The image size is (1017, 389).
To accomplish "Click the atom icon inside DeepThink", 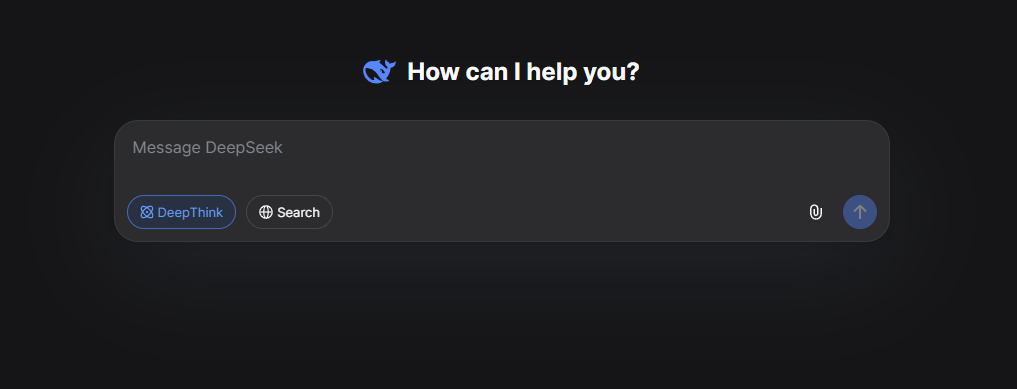I will (147, 212).
